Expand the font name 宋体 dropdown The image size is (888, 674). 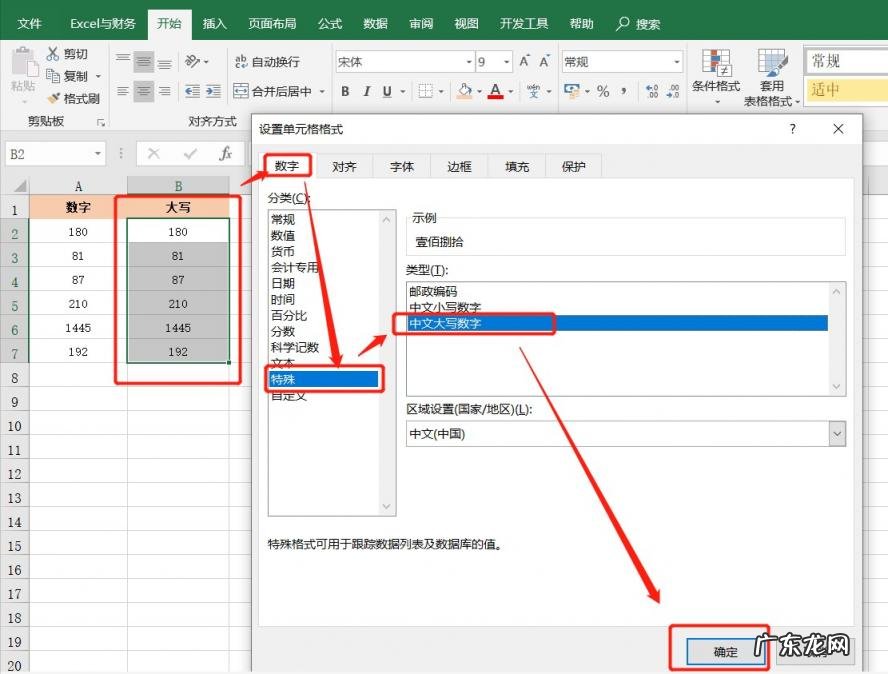[x=468, y=62]
